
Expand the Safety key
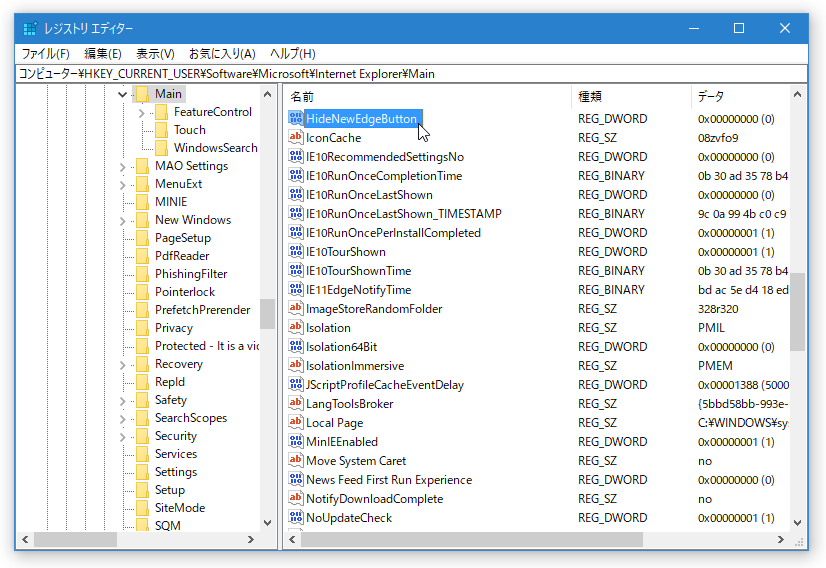pyautogui.click(x=122, y=400)
